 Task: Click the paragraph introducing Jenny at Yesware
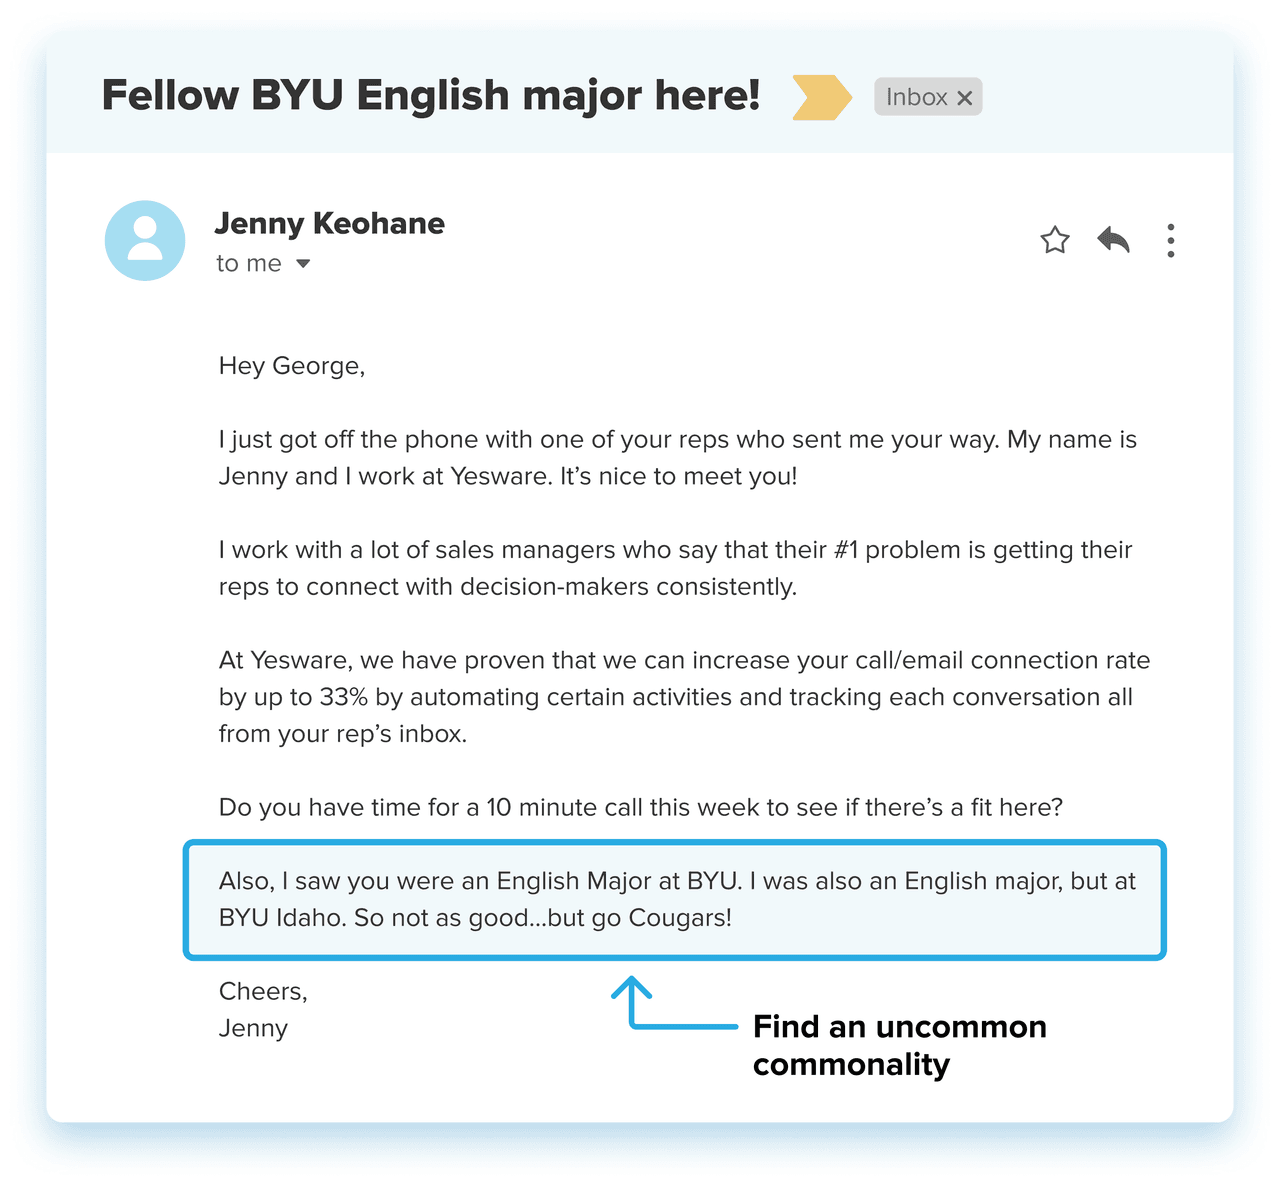(677, 458)
